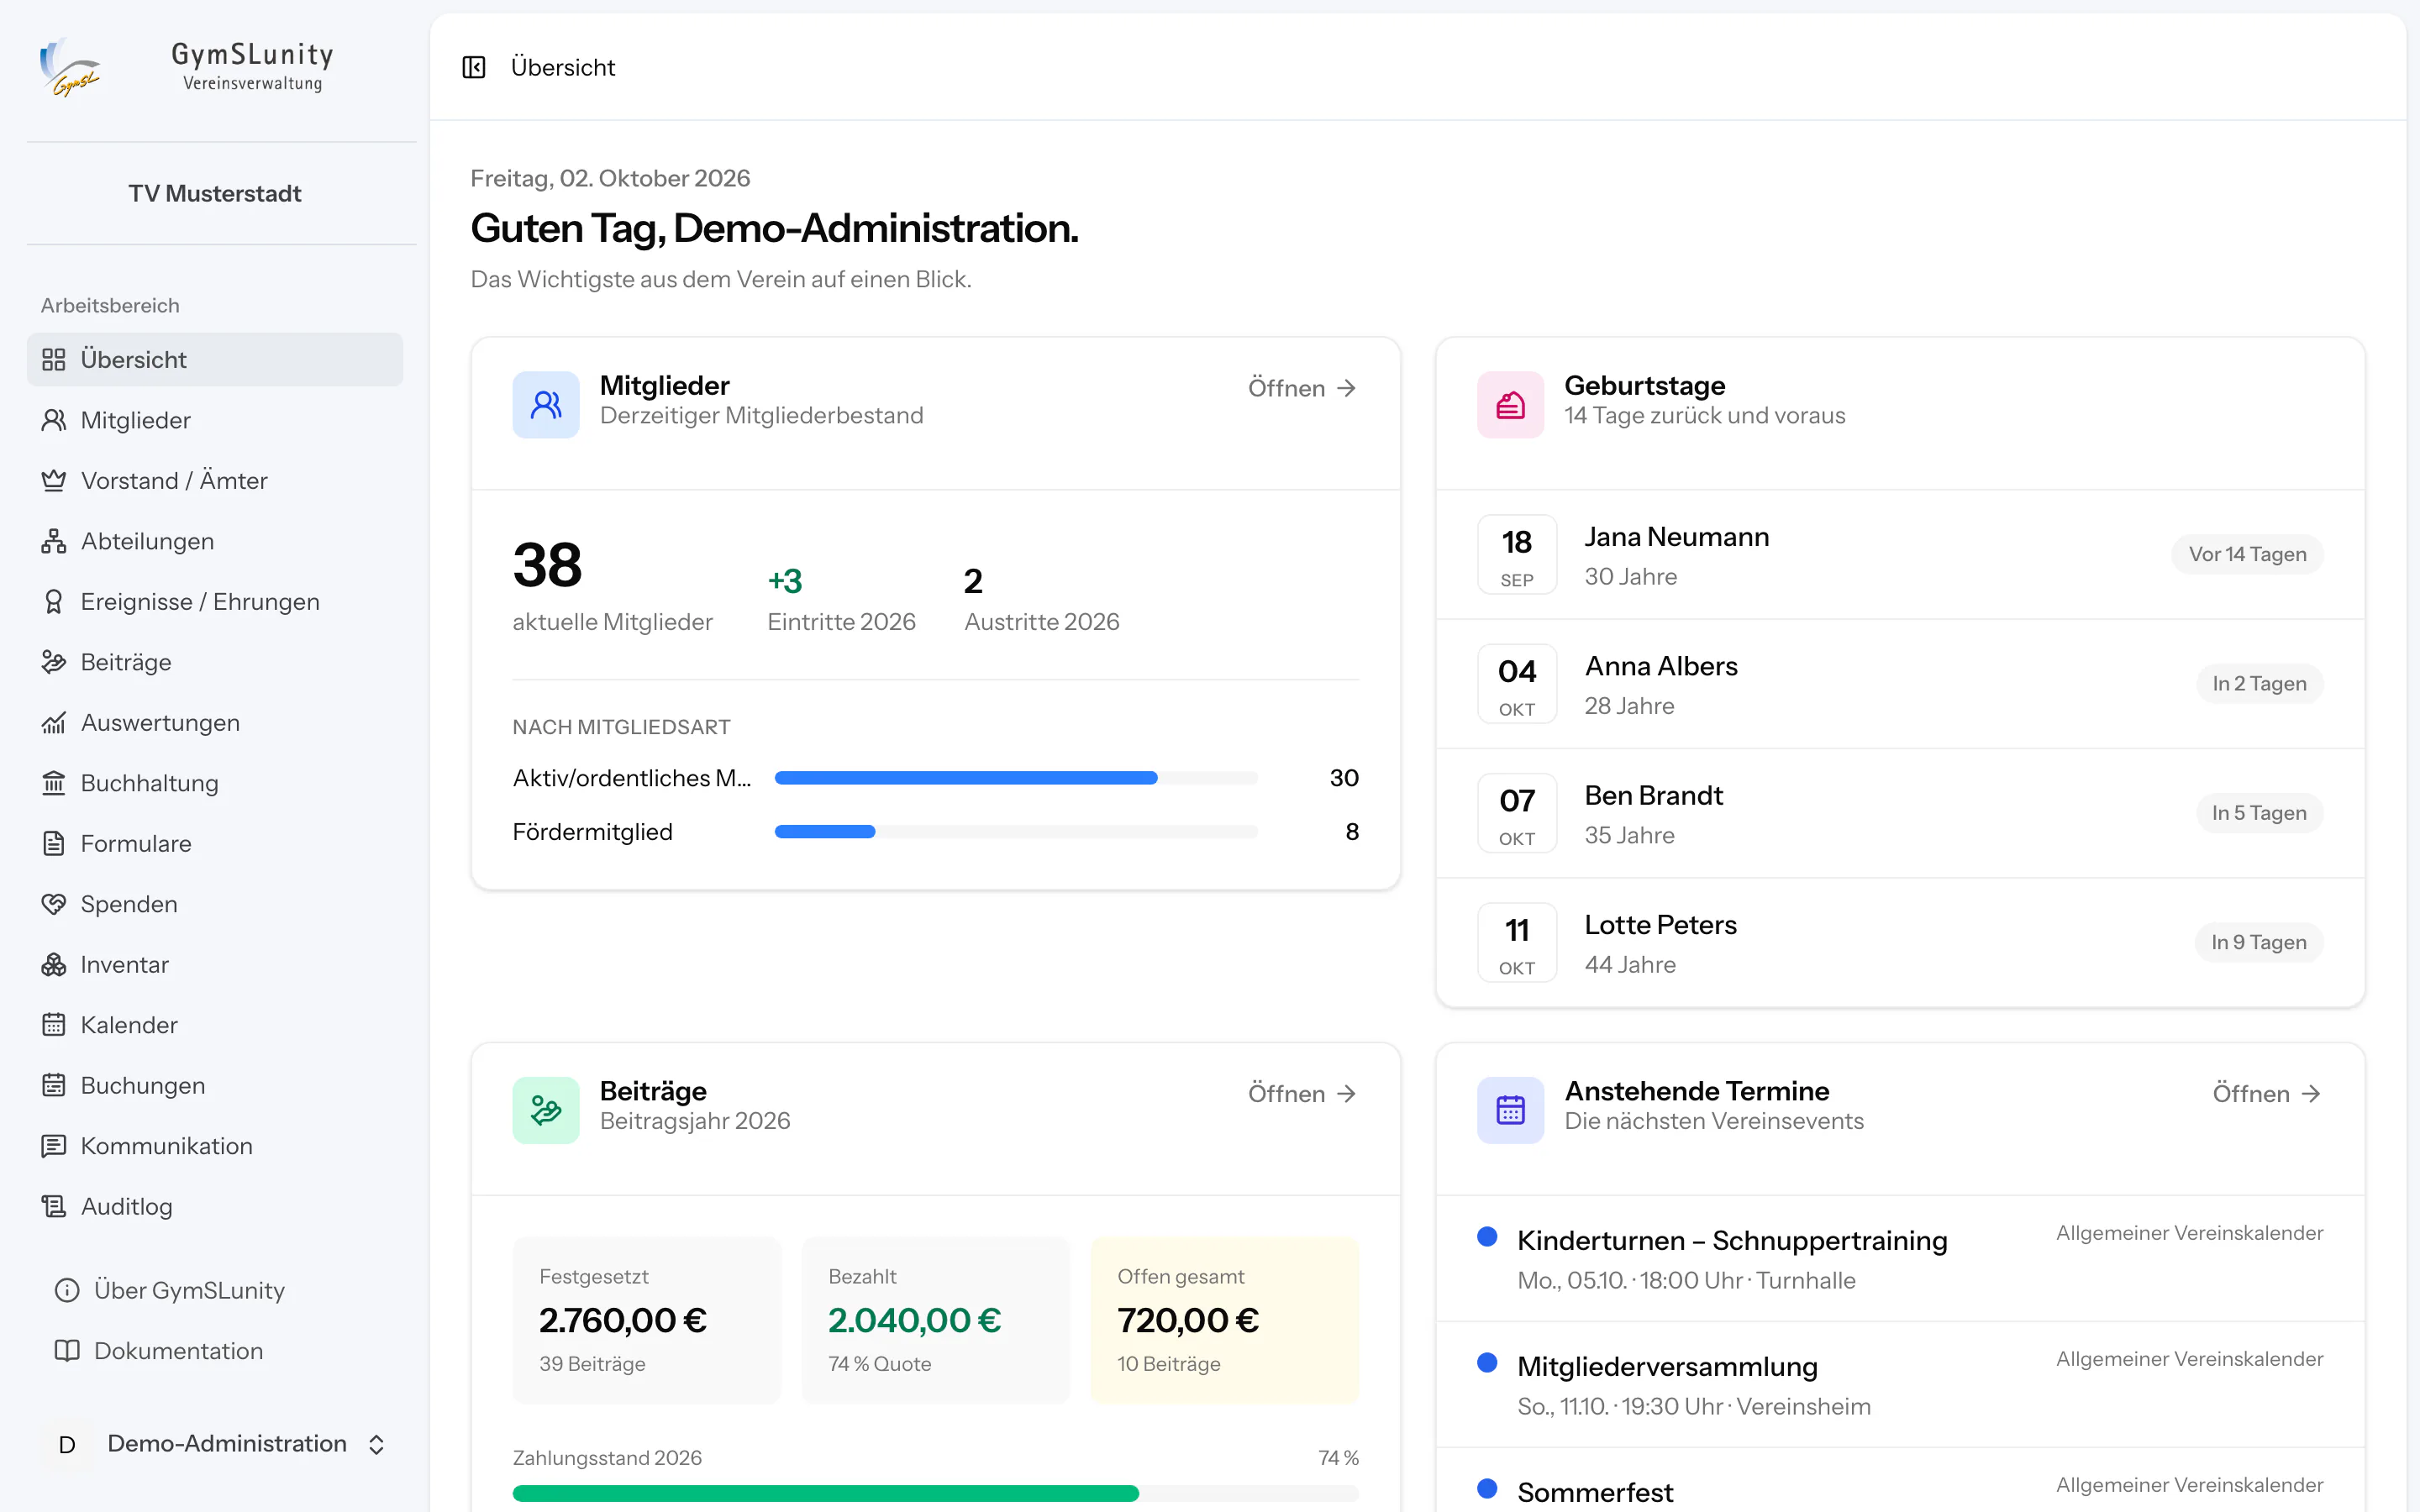Viewport: 2420px width, 1512px height.
Task: Click the Abteilungen hierarchy icon in sidebar
Action: 54,541
